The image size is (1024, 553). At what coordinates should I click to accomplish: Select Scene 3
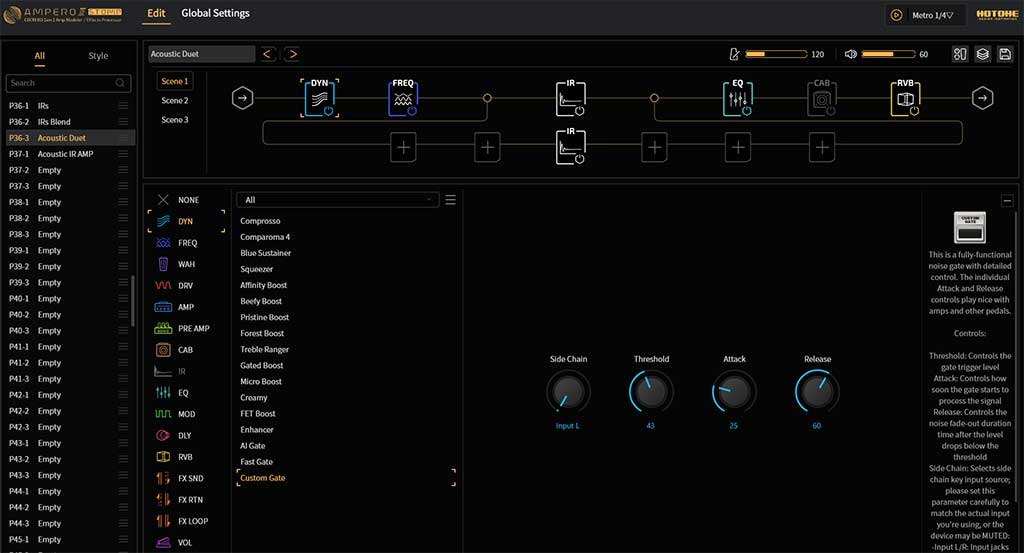tap(174, 120)
